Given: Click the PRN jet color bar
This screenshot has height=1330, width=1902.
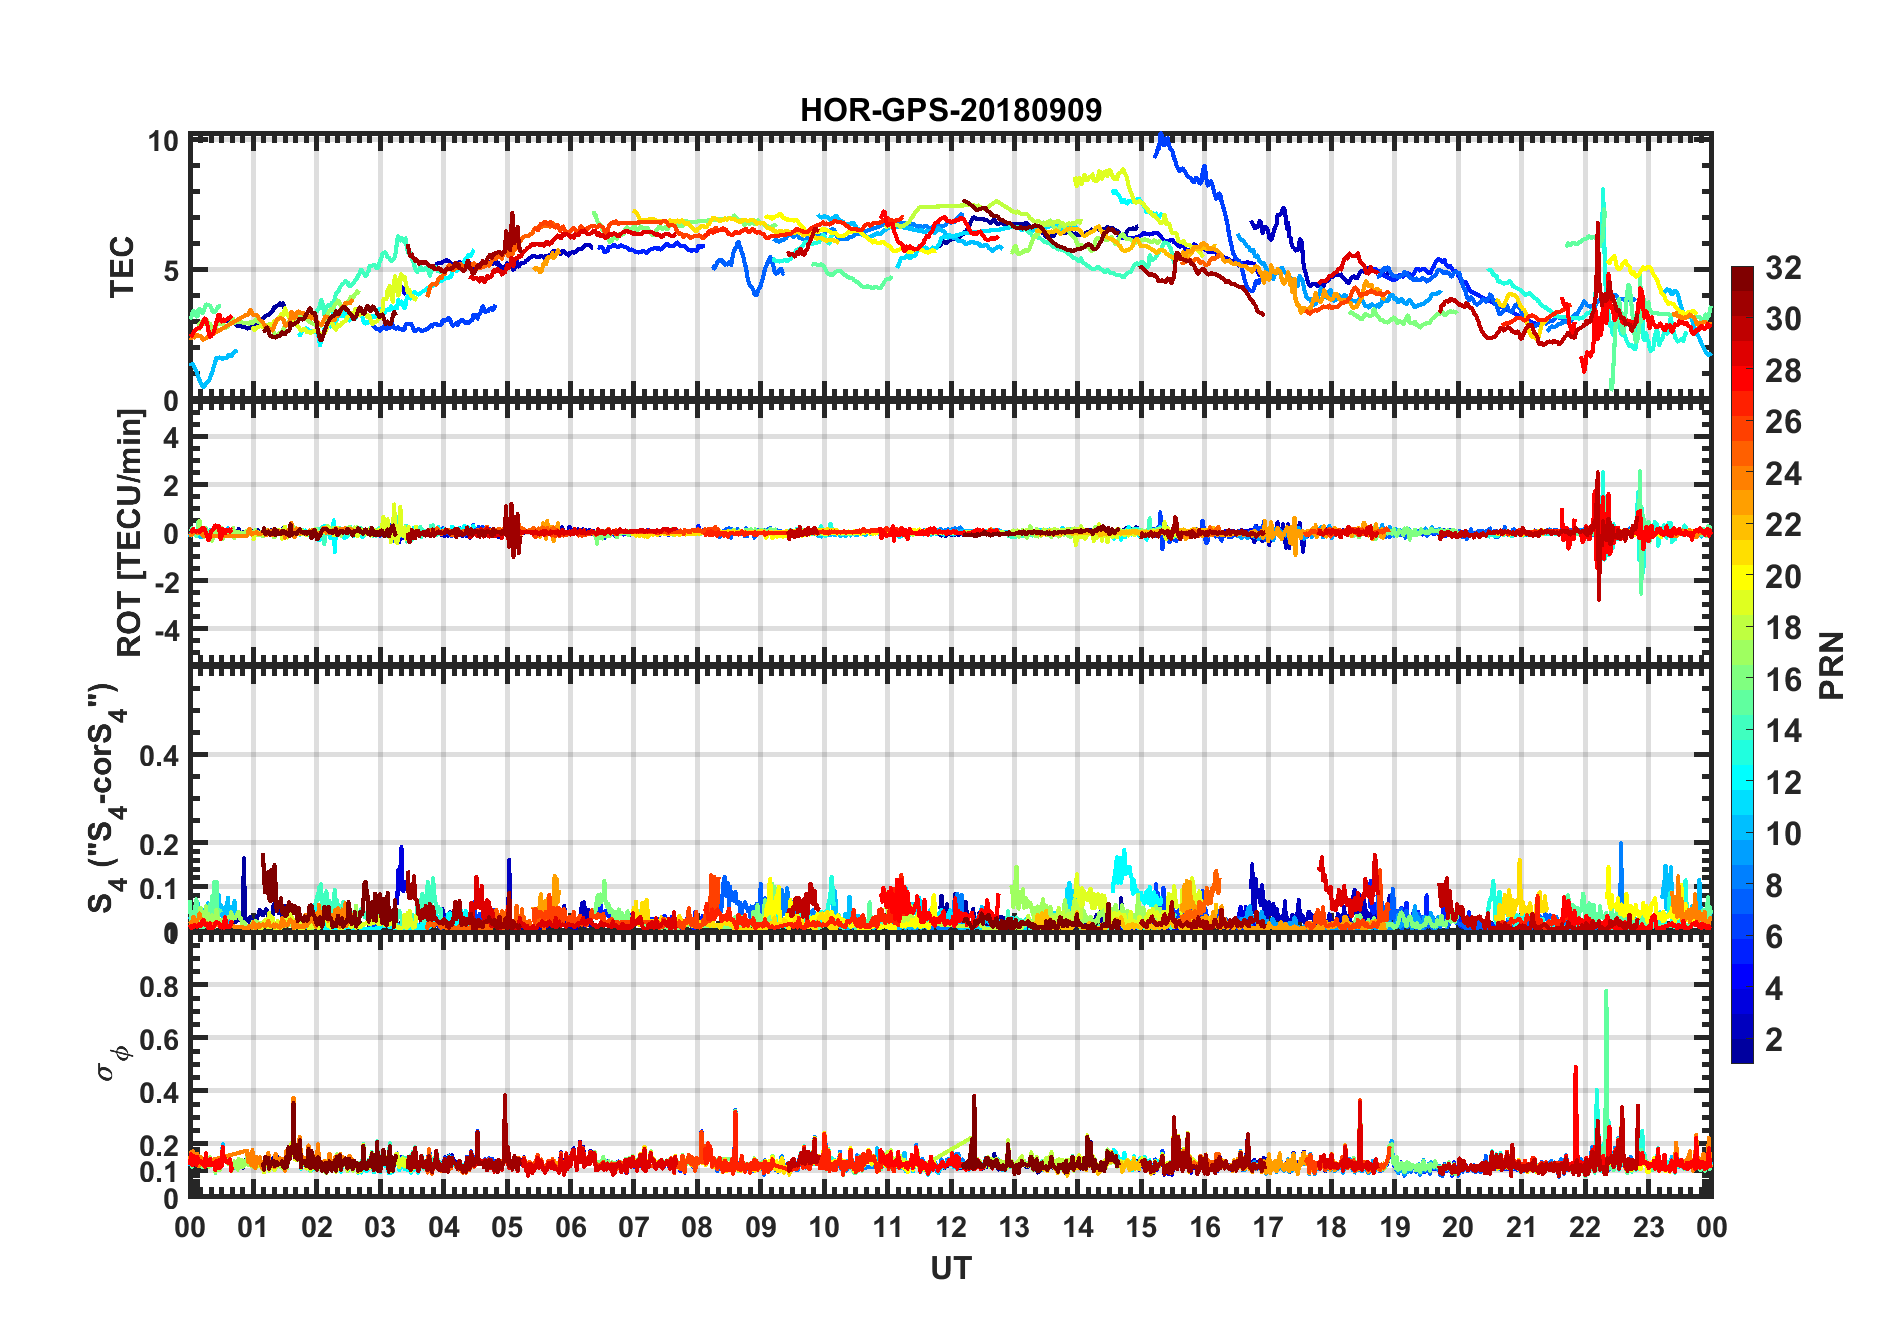Looking at the screenshot, I should [1742, 664].
